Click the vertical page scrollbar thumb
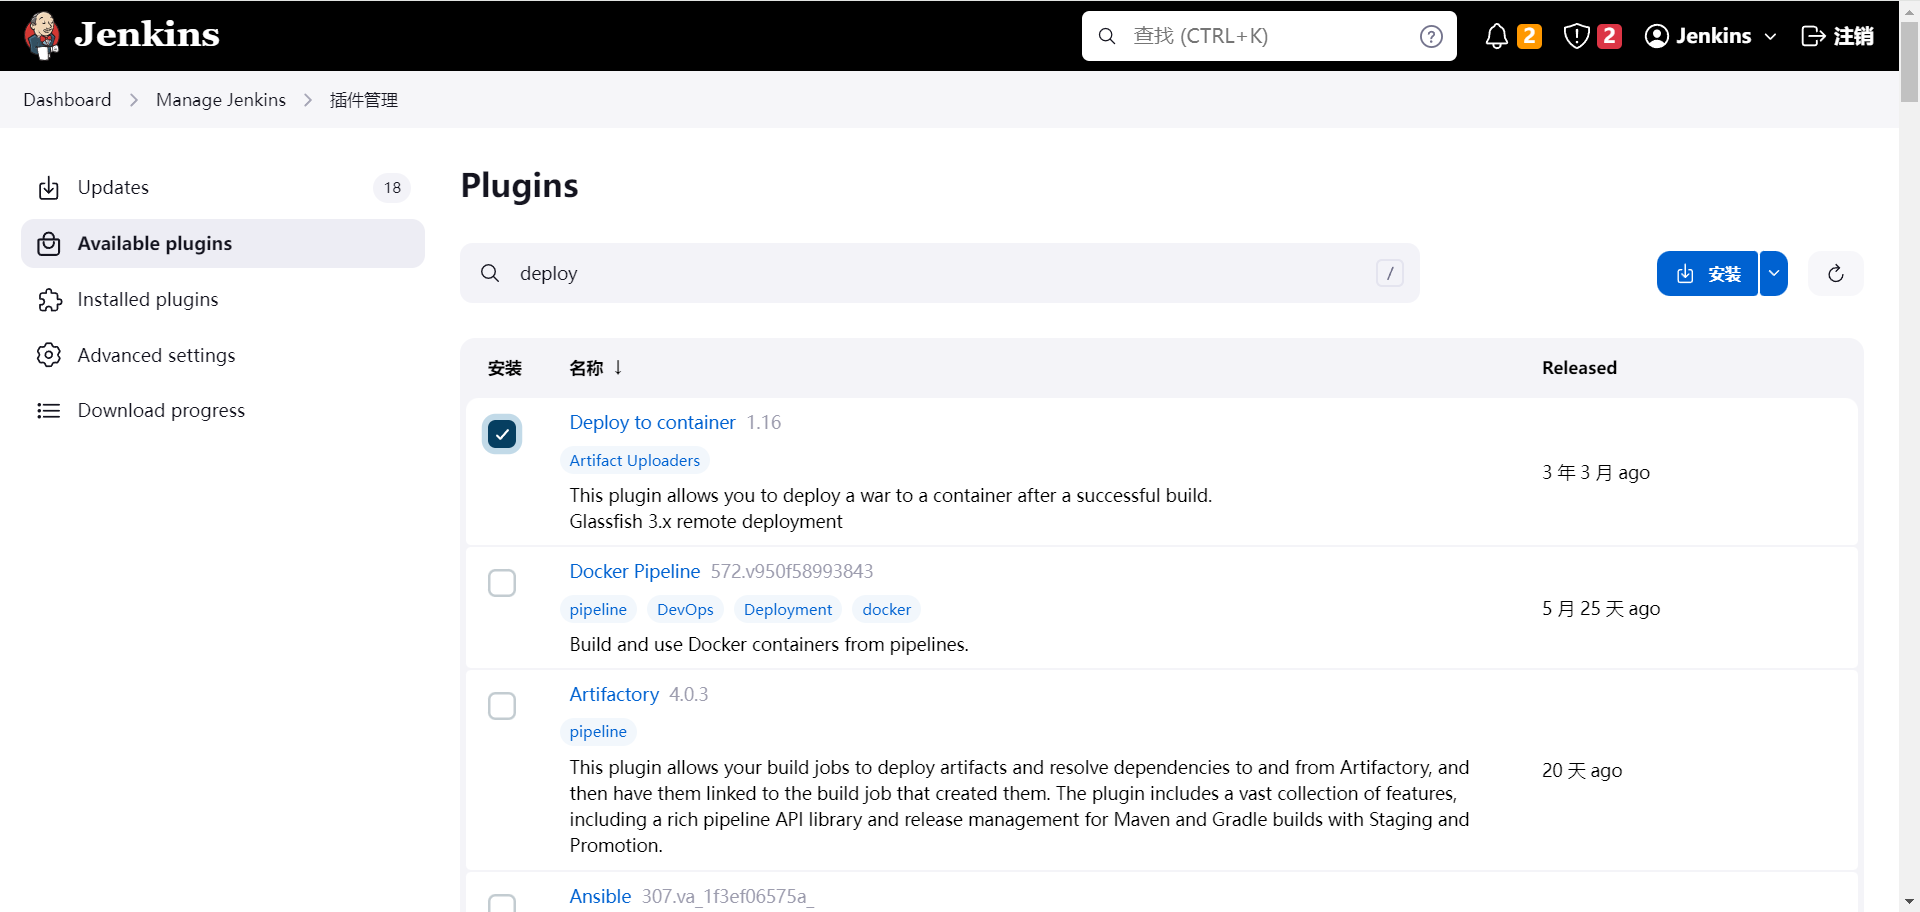The height and width of the screenshot is (912, 1920). point(1909,62)
